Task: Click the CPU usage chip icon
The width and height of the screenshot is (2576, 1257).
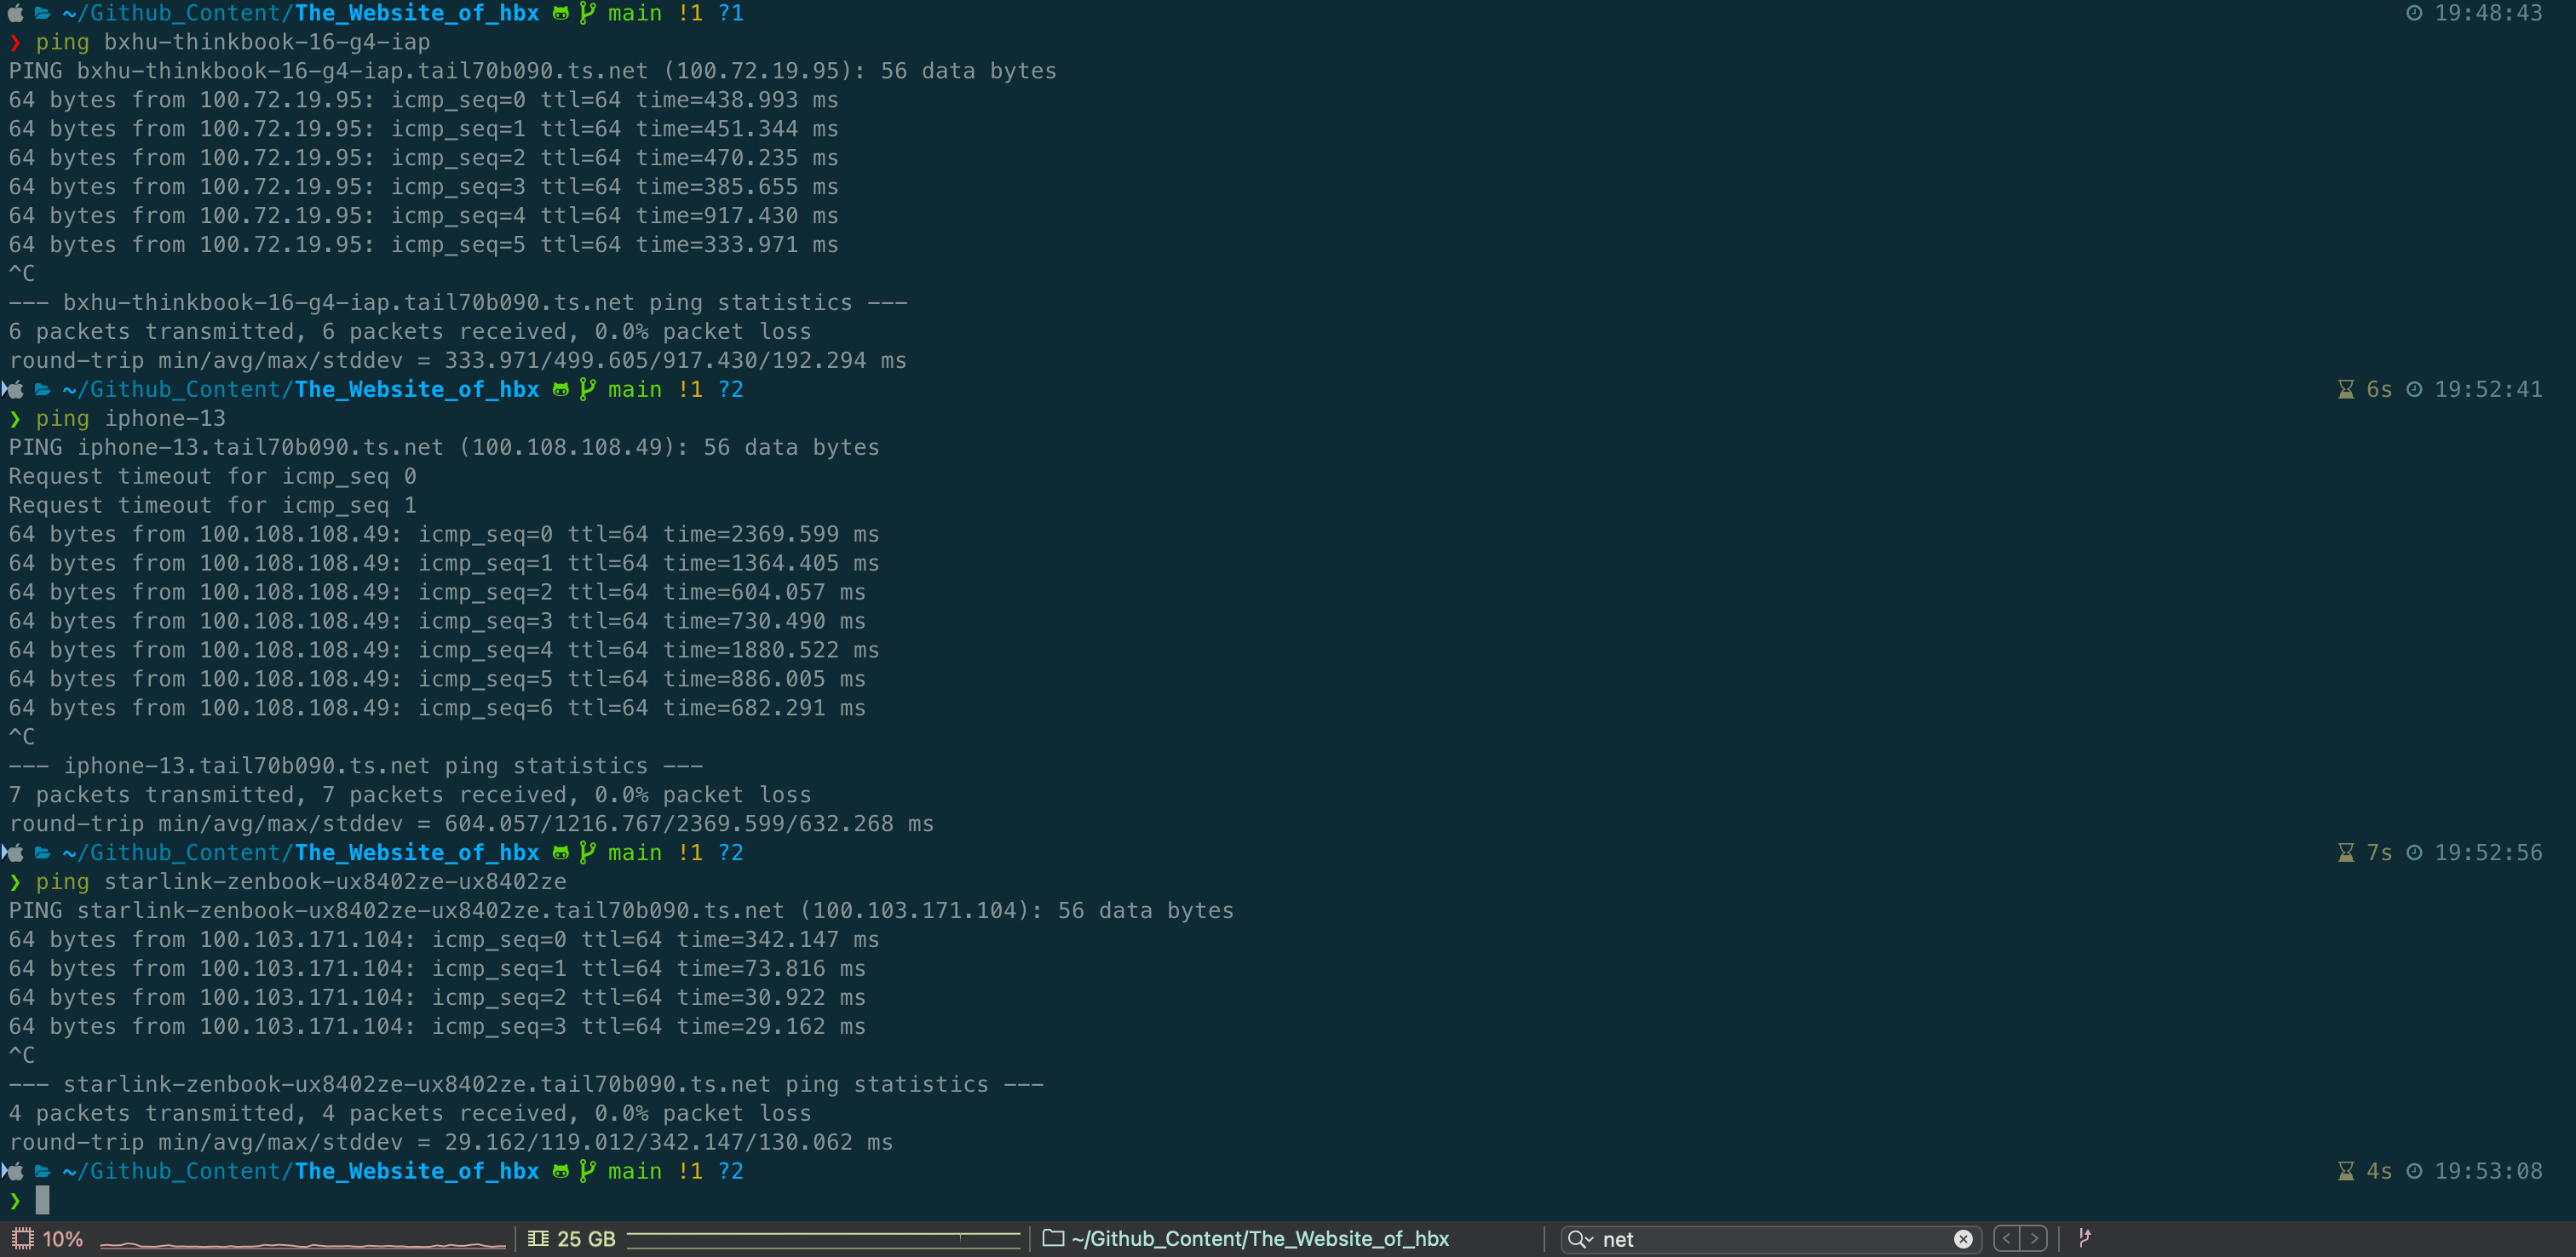Action: pyautogui.click(x=22, y=1238)
